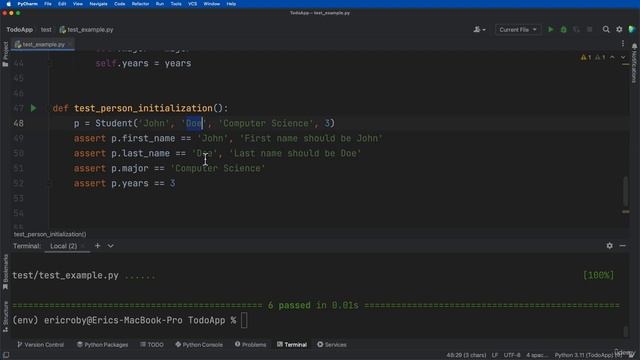Close the Local (2) terminal tab

(x=83, y=246)
